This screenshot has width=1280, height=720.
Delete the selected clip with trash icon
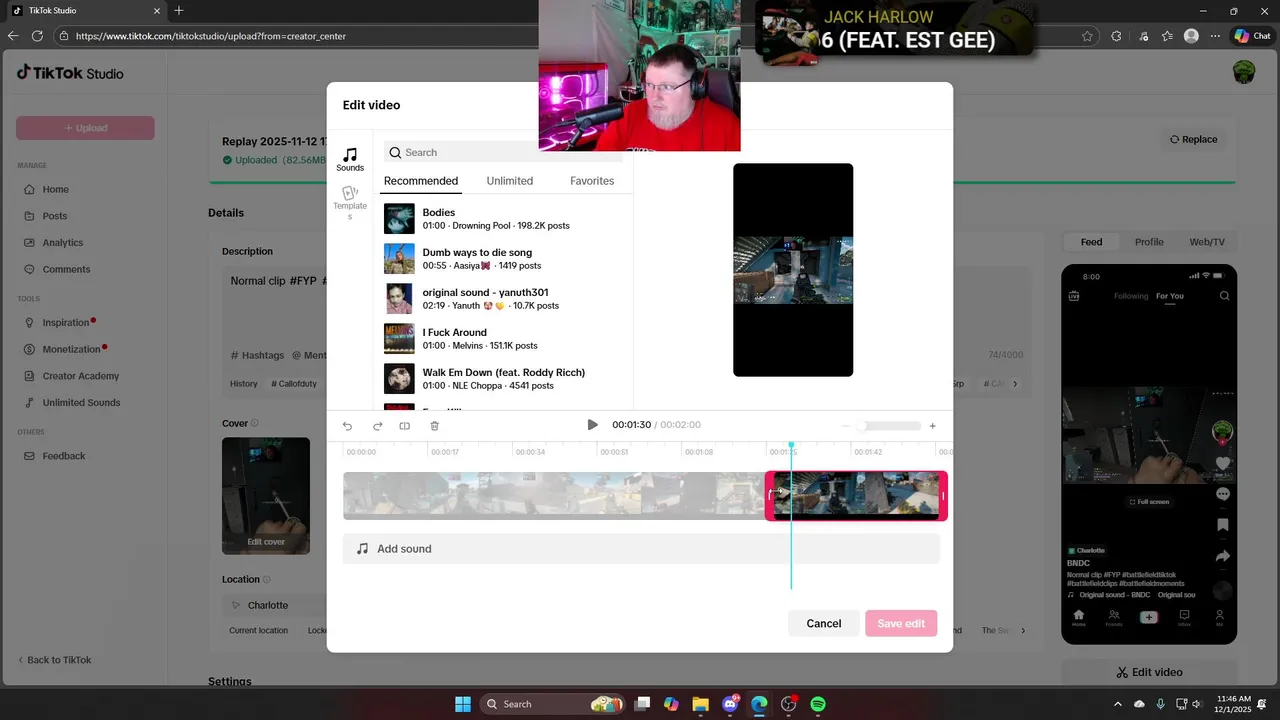[434, 426]
